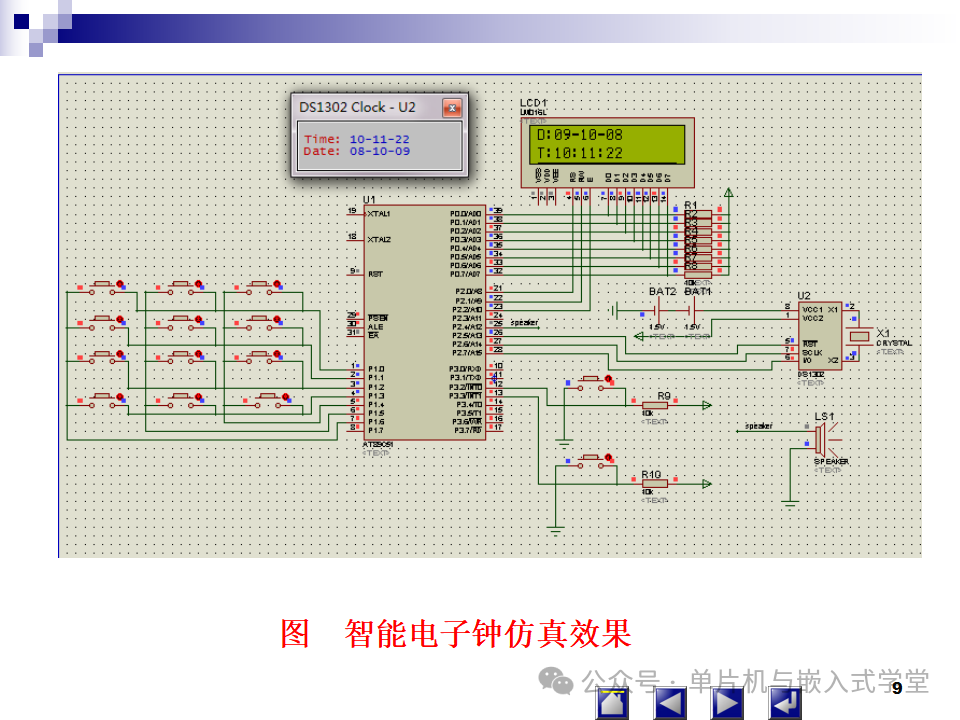
Task: Click the power terminal arrow right of R10
Action: click(x=707, y=484)
